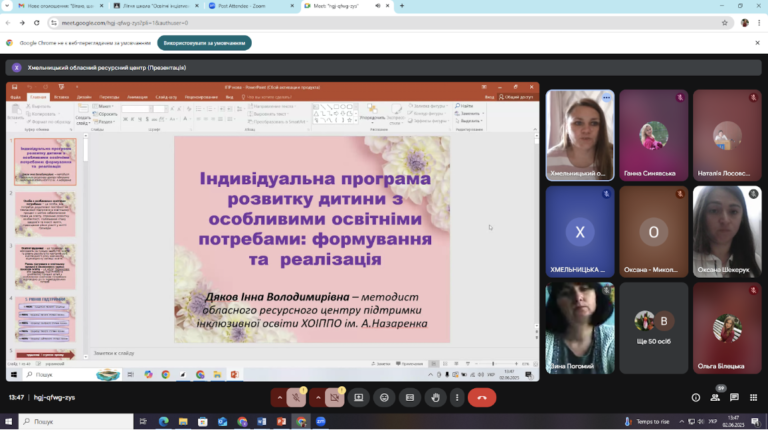Open meeting details info icon
The image size is (768, 432).
tap(696, 398)
